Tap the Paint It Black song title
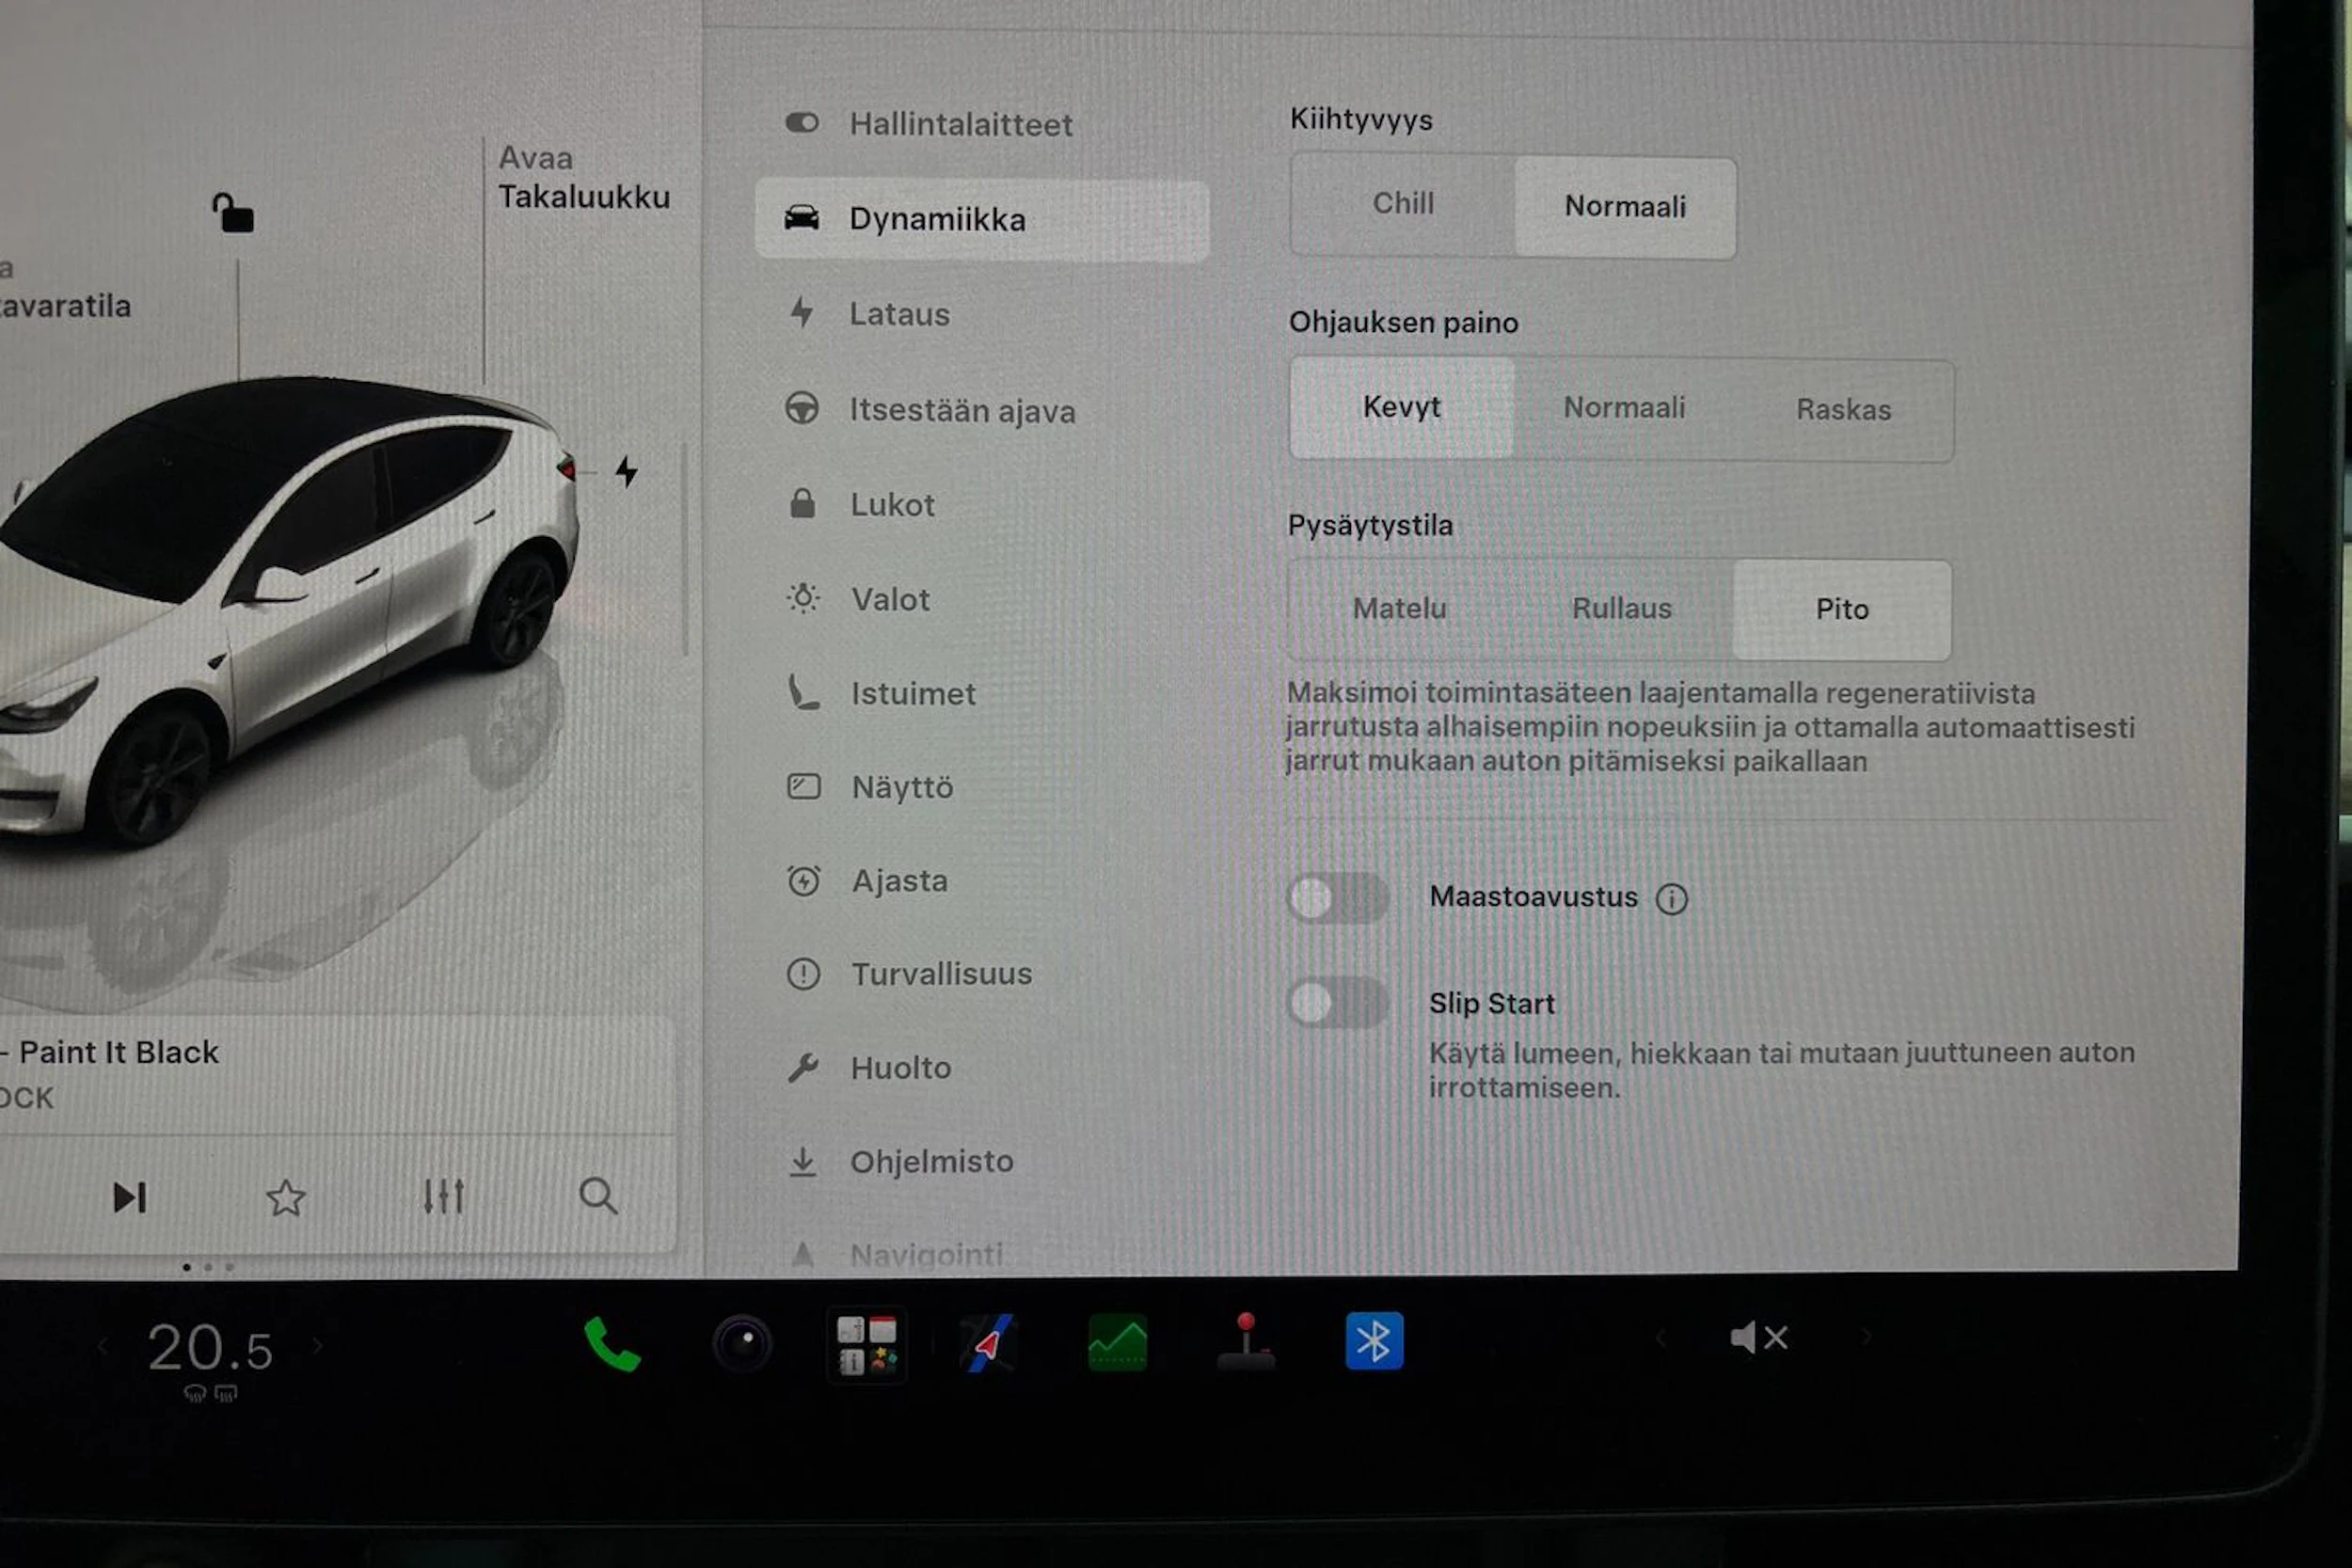 [x=118, y=1052]
